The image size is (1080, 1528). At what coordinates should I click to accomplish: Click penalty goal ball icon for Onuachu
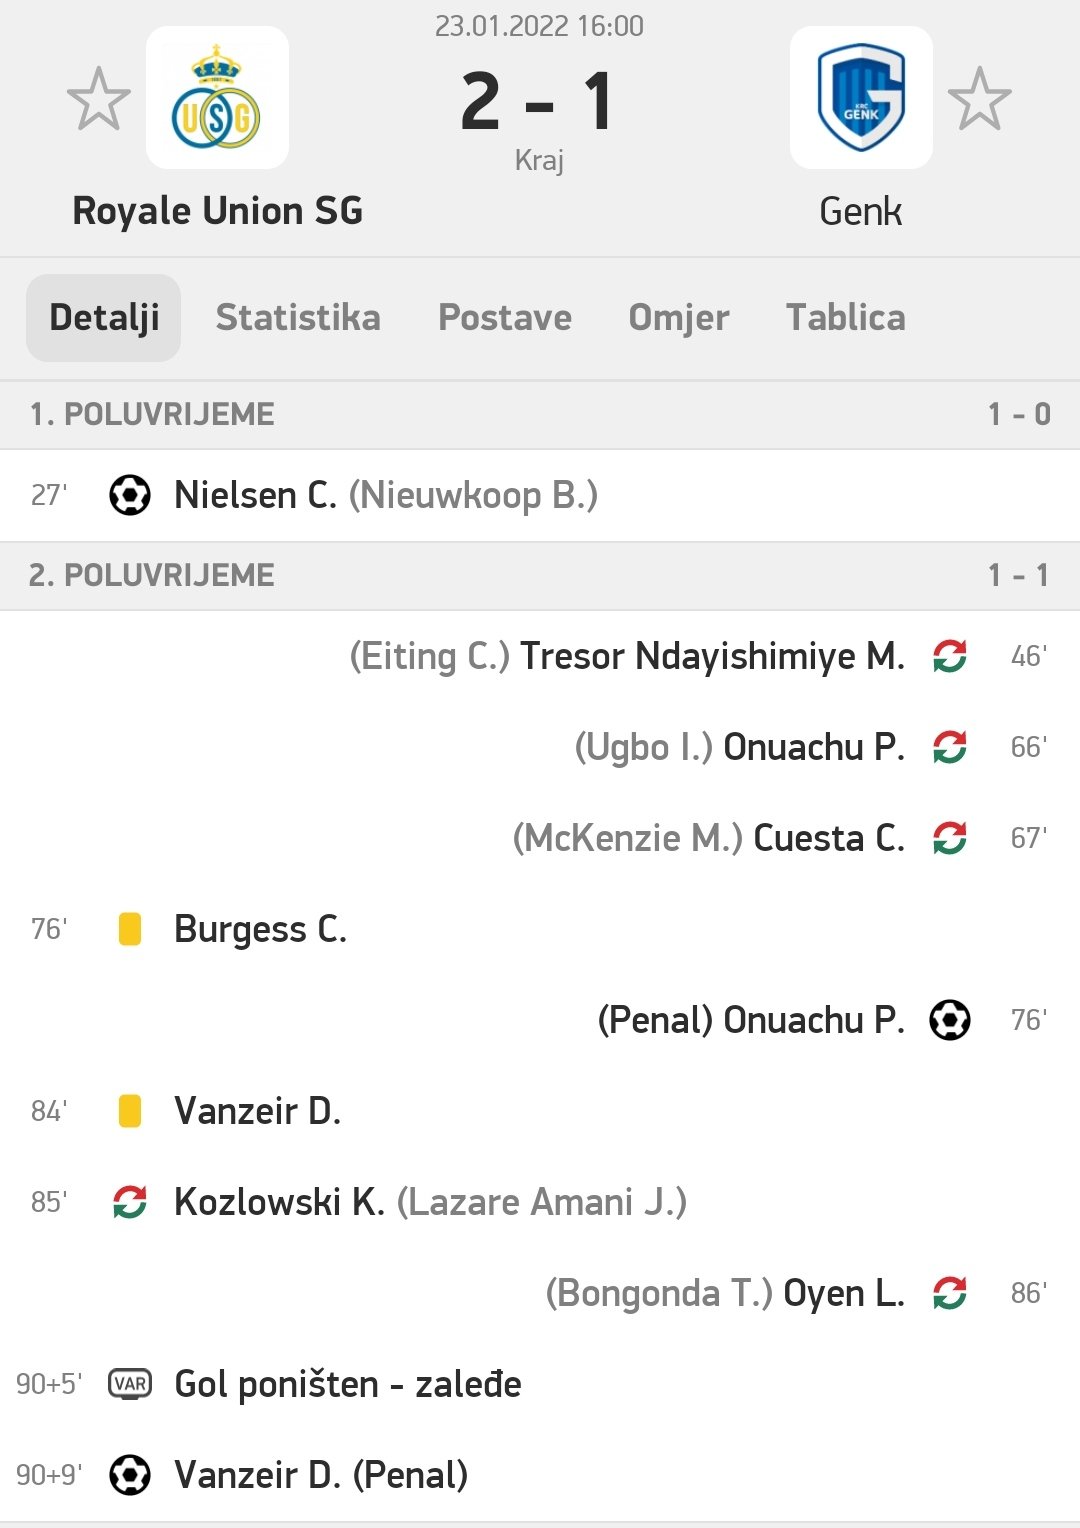point(949,1020)
